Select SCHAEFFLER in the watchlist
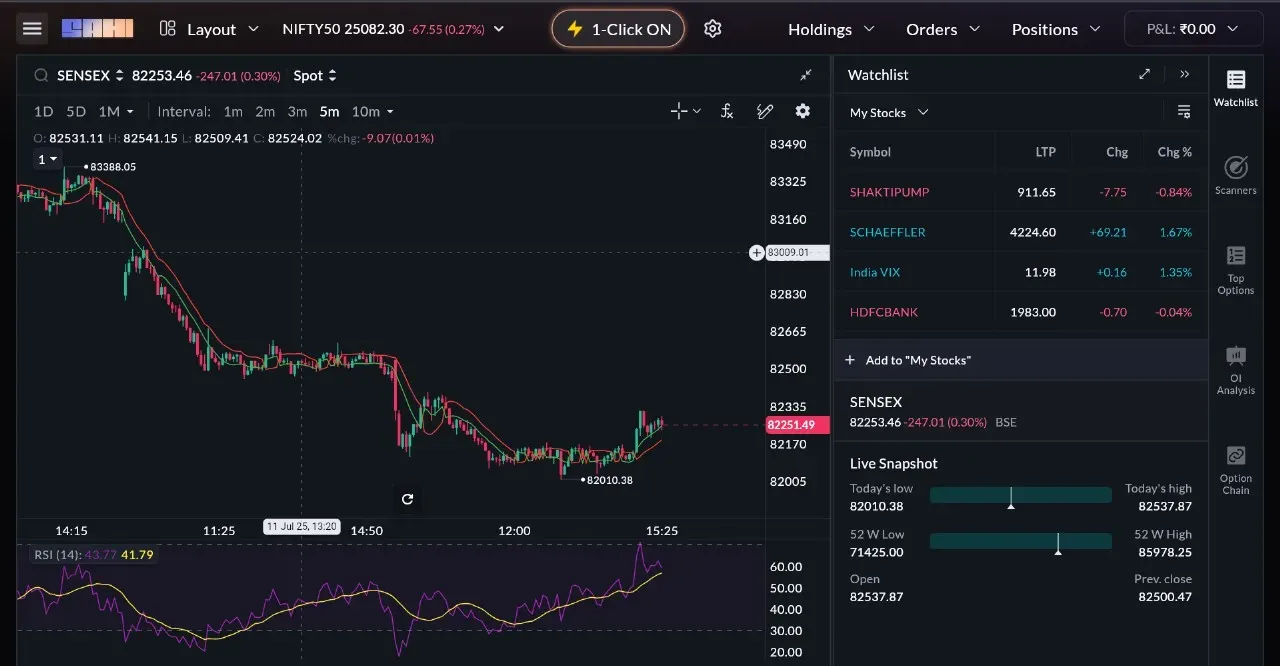 point(887,232)
